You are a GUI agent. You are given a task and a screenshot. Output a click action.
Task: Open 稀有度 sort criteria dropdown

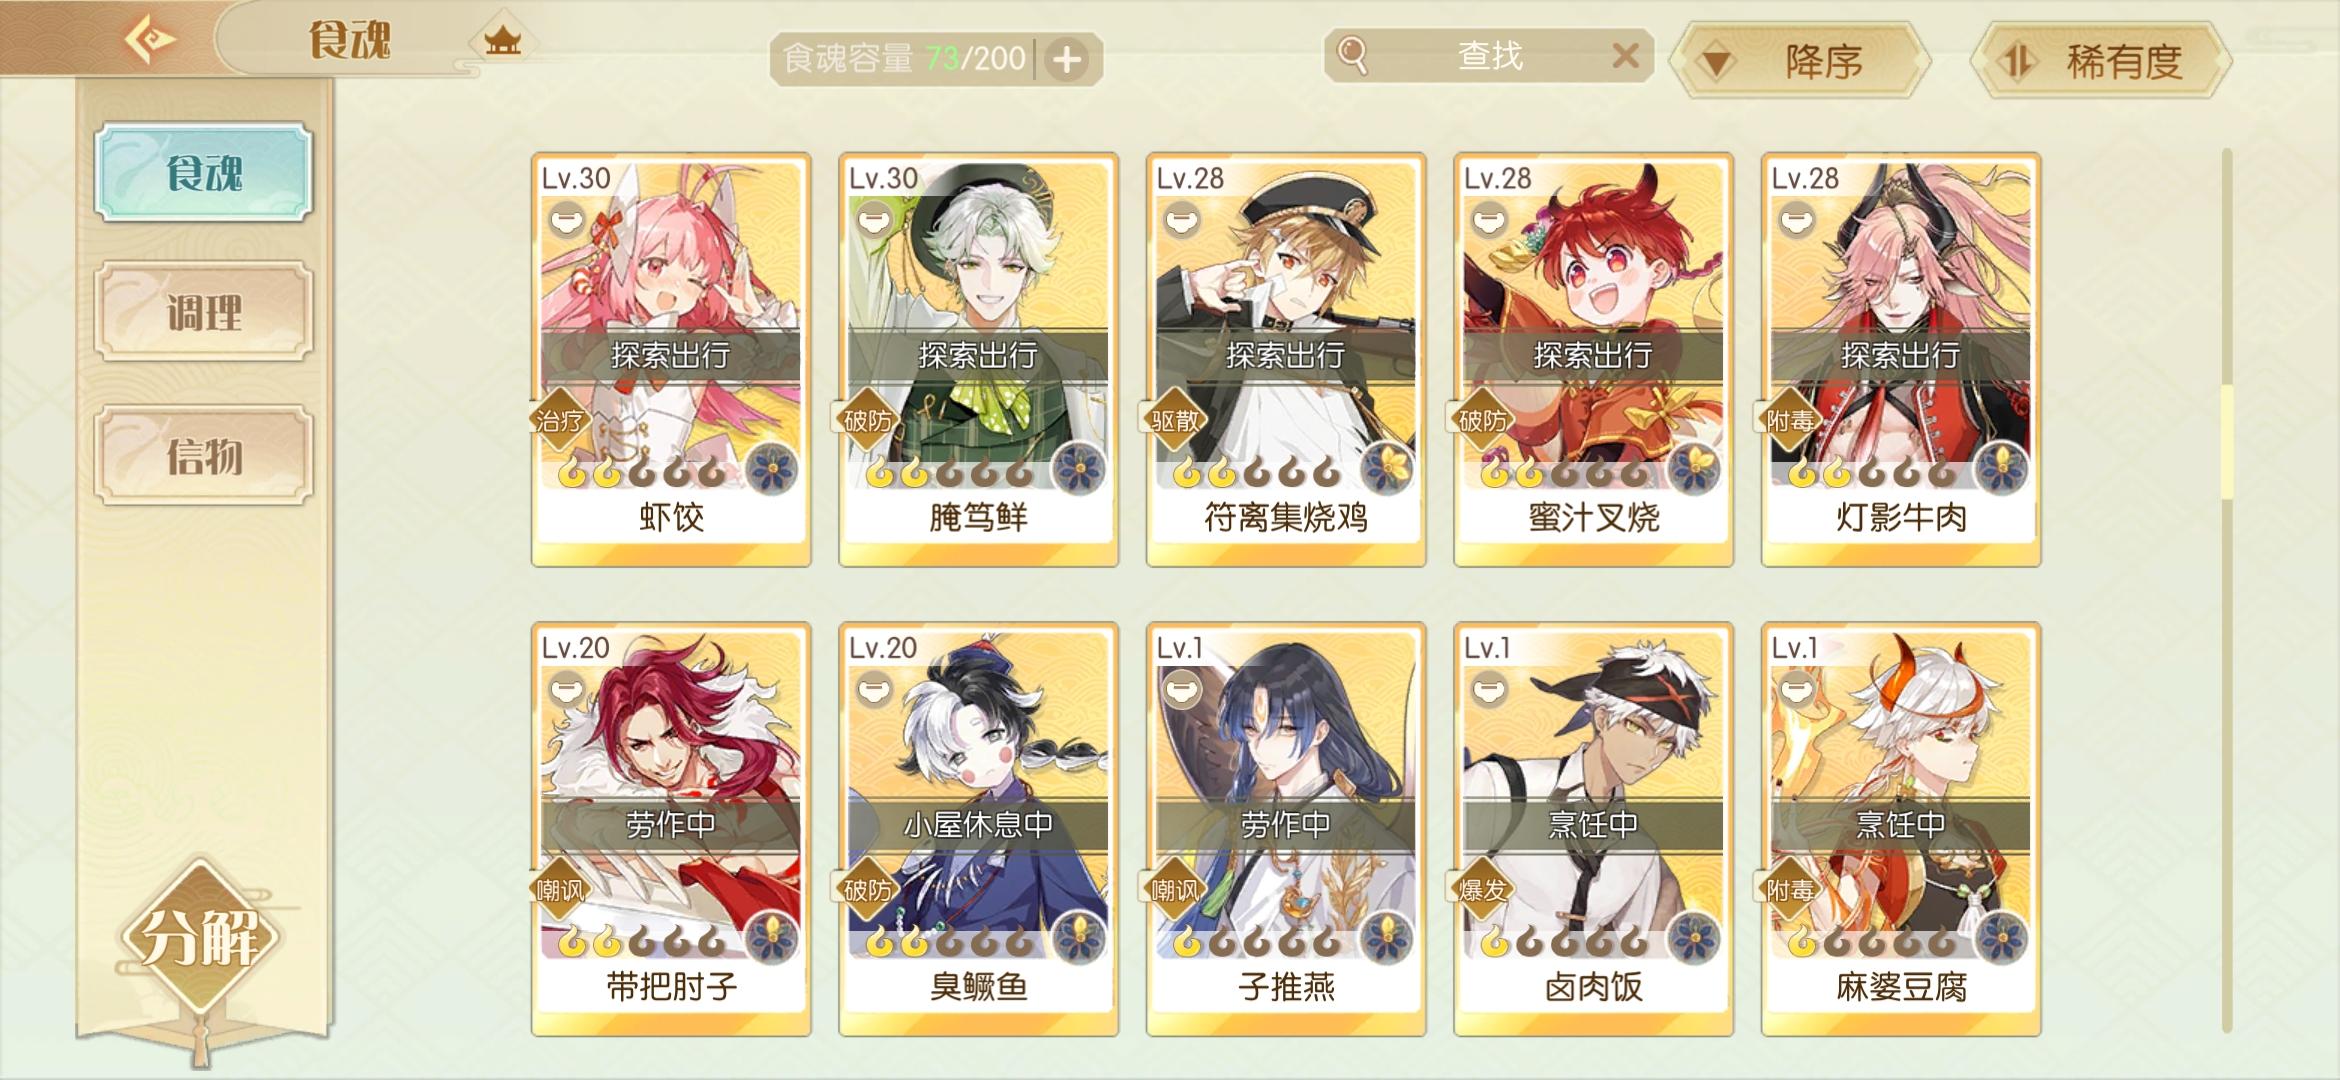[2101, 61]
